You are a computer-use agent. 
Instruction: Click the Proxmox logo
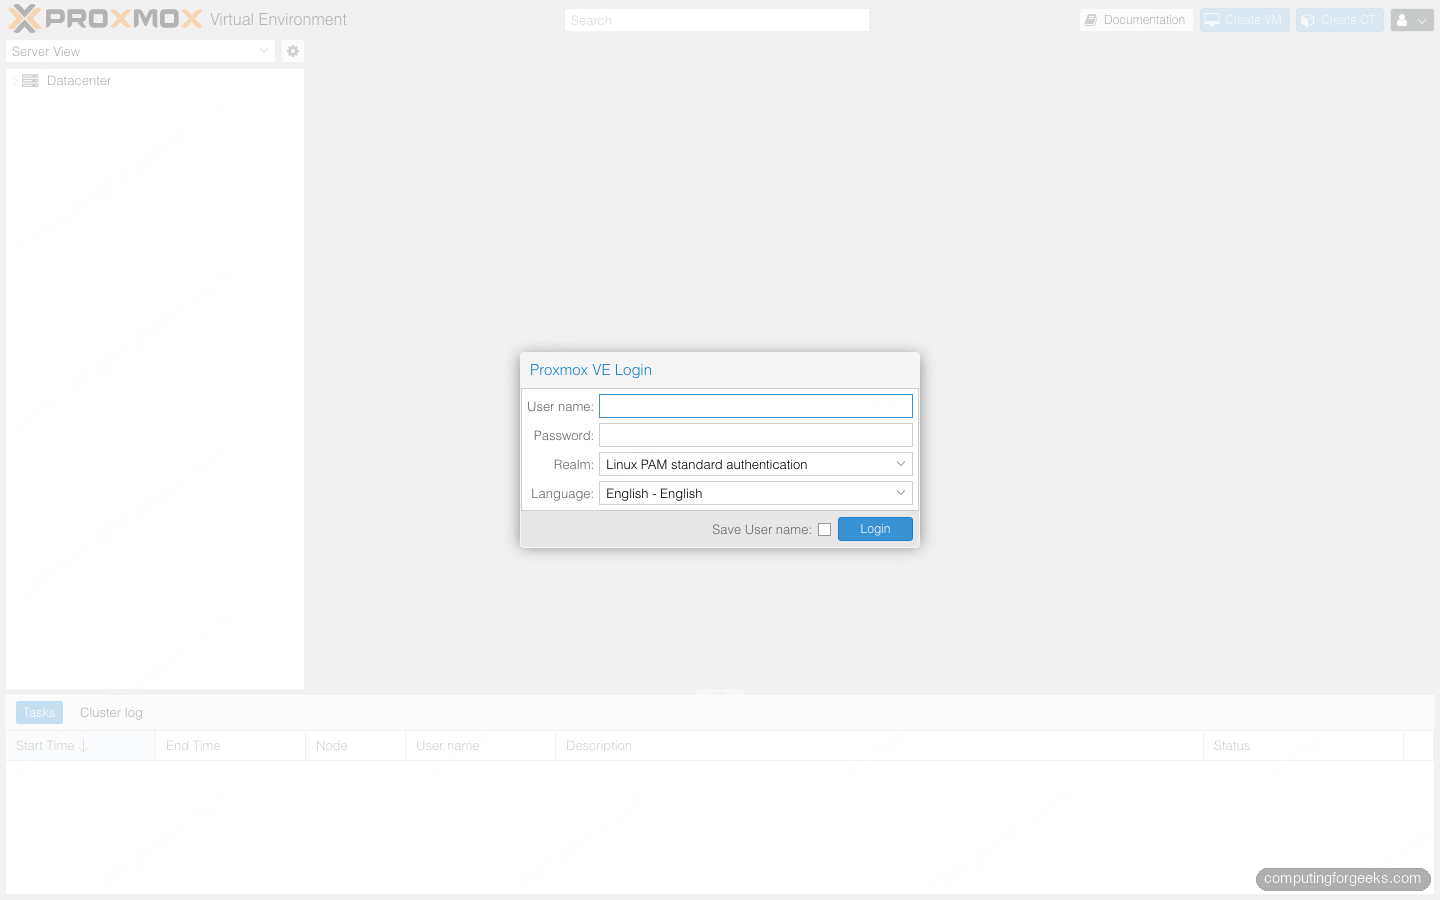pos(105,19)
